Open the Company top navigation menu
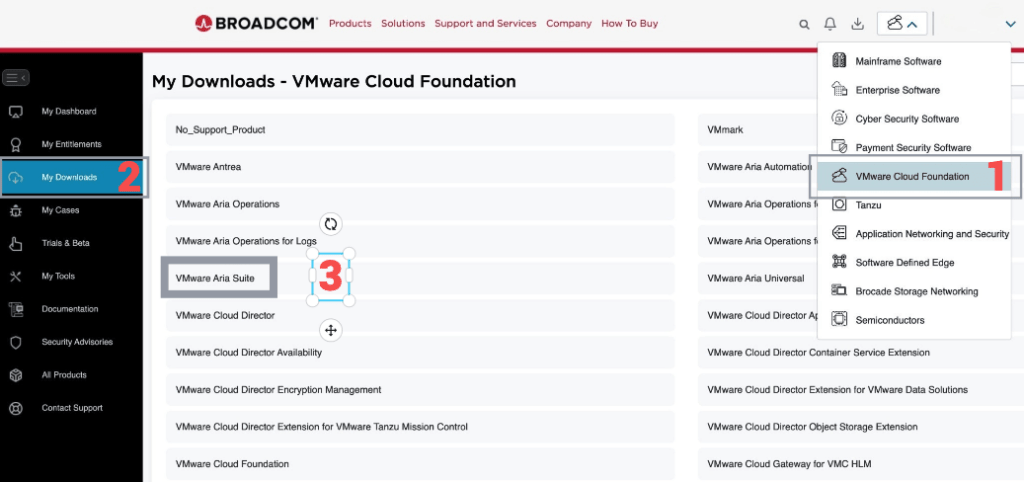 click(x=569, y=24)
